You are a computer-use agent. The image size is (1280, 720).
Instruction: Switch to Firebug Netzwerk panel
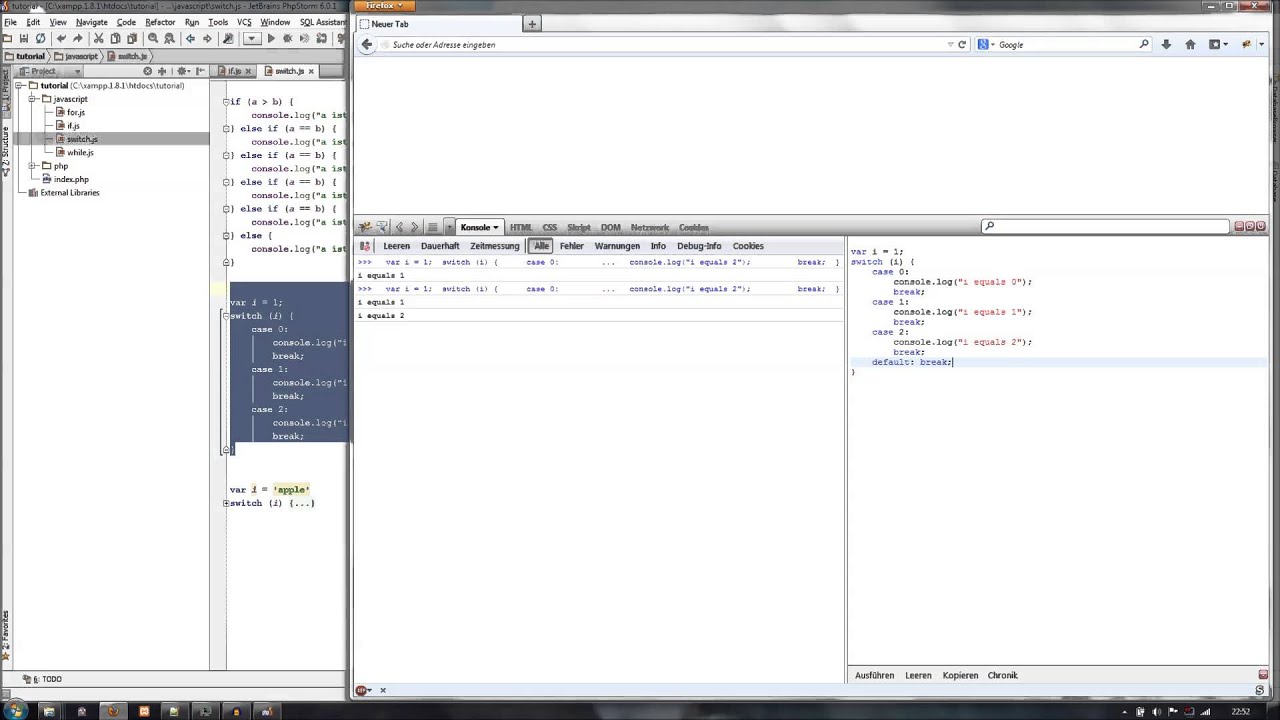(649, 227)
